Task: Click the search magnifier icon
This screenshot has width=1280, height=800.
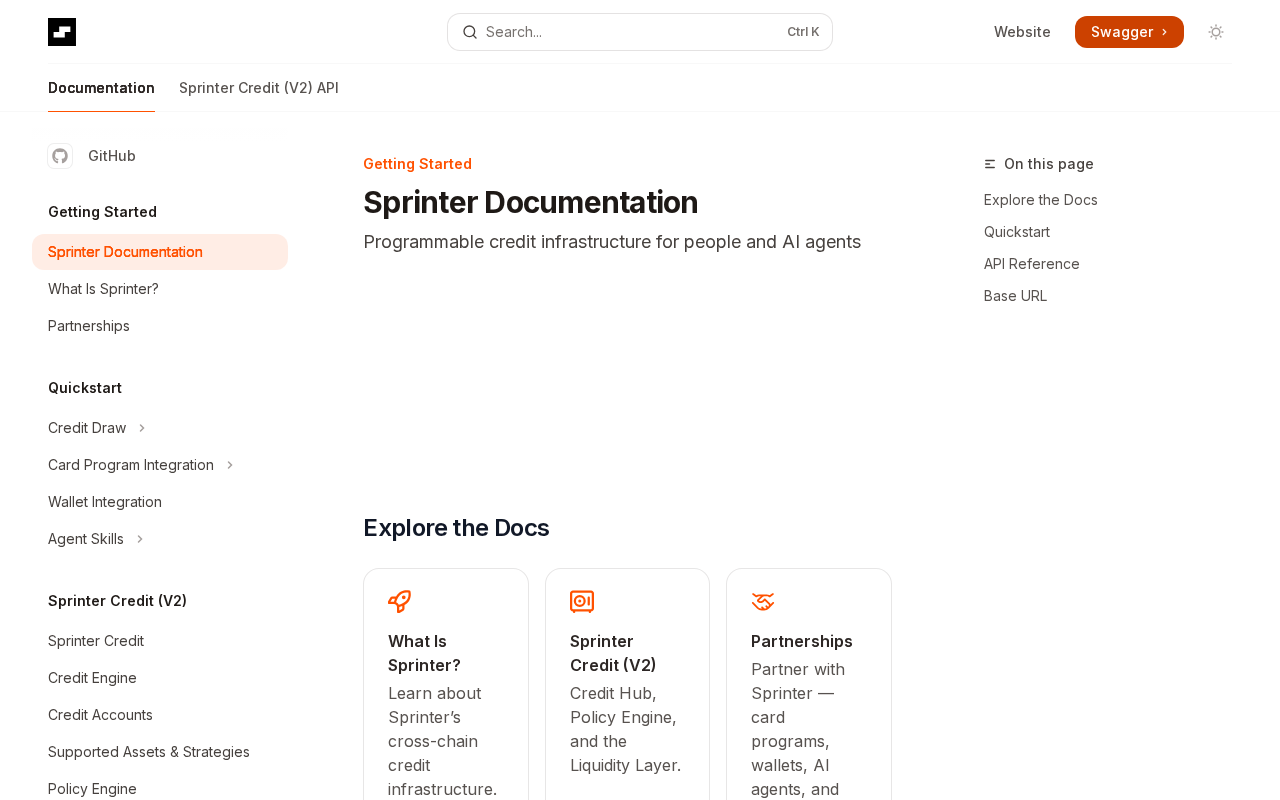Action: [470, 32]
